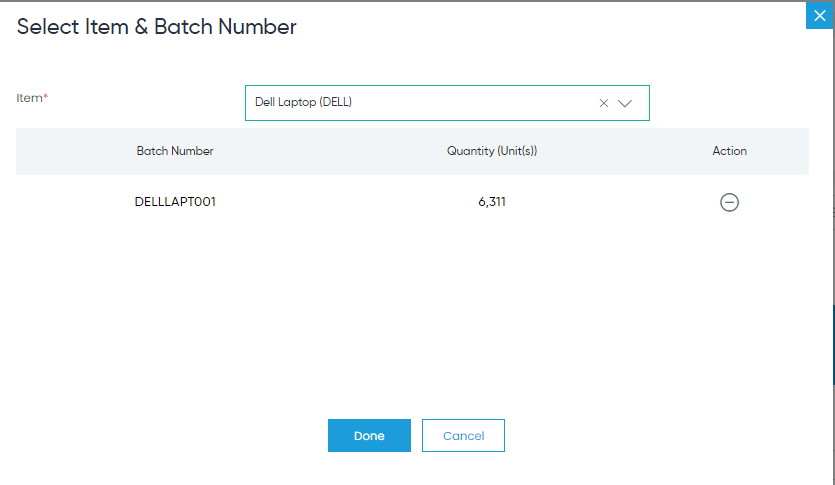Close the dialog with the blue X
The image size is (835, 485).
coord(820,15)
